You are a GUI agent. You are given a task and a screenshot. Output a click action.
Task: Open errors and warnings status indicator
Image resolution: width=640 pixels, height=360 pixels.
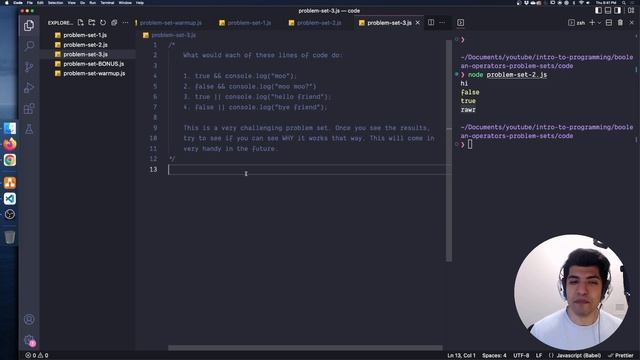[x=37, y=356]
